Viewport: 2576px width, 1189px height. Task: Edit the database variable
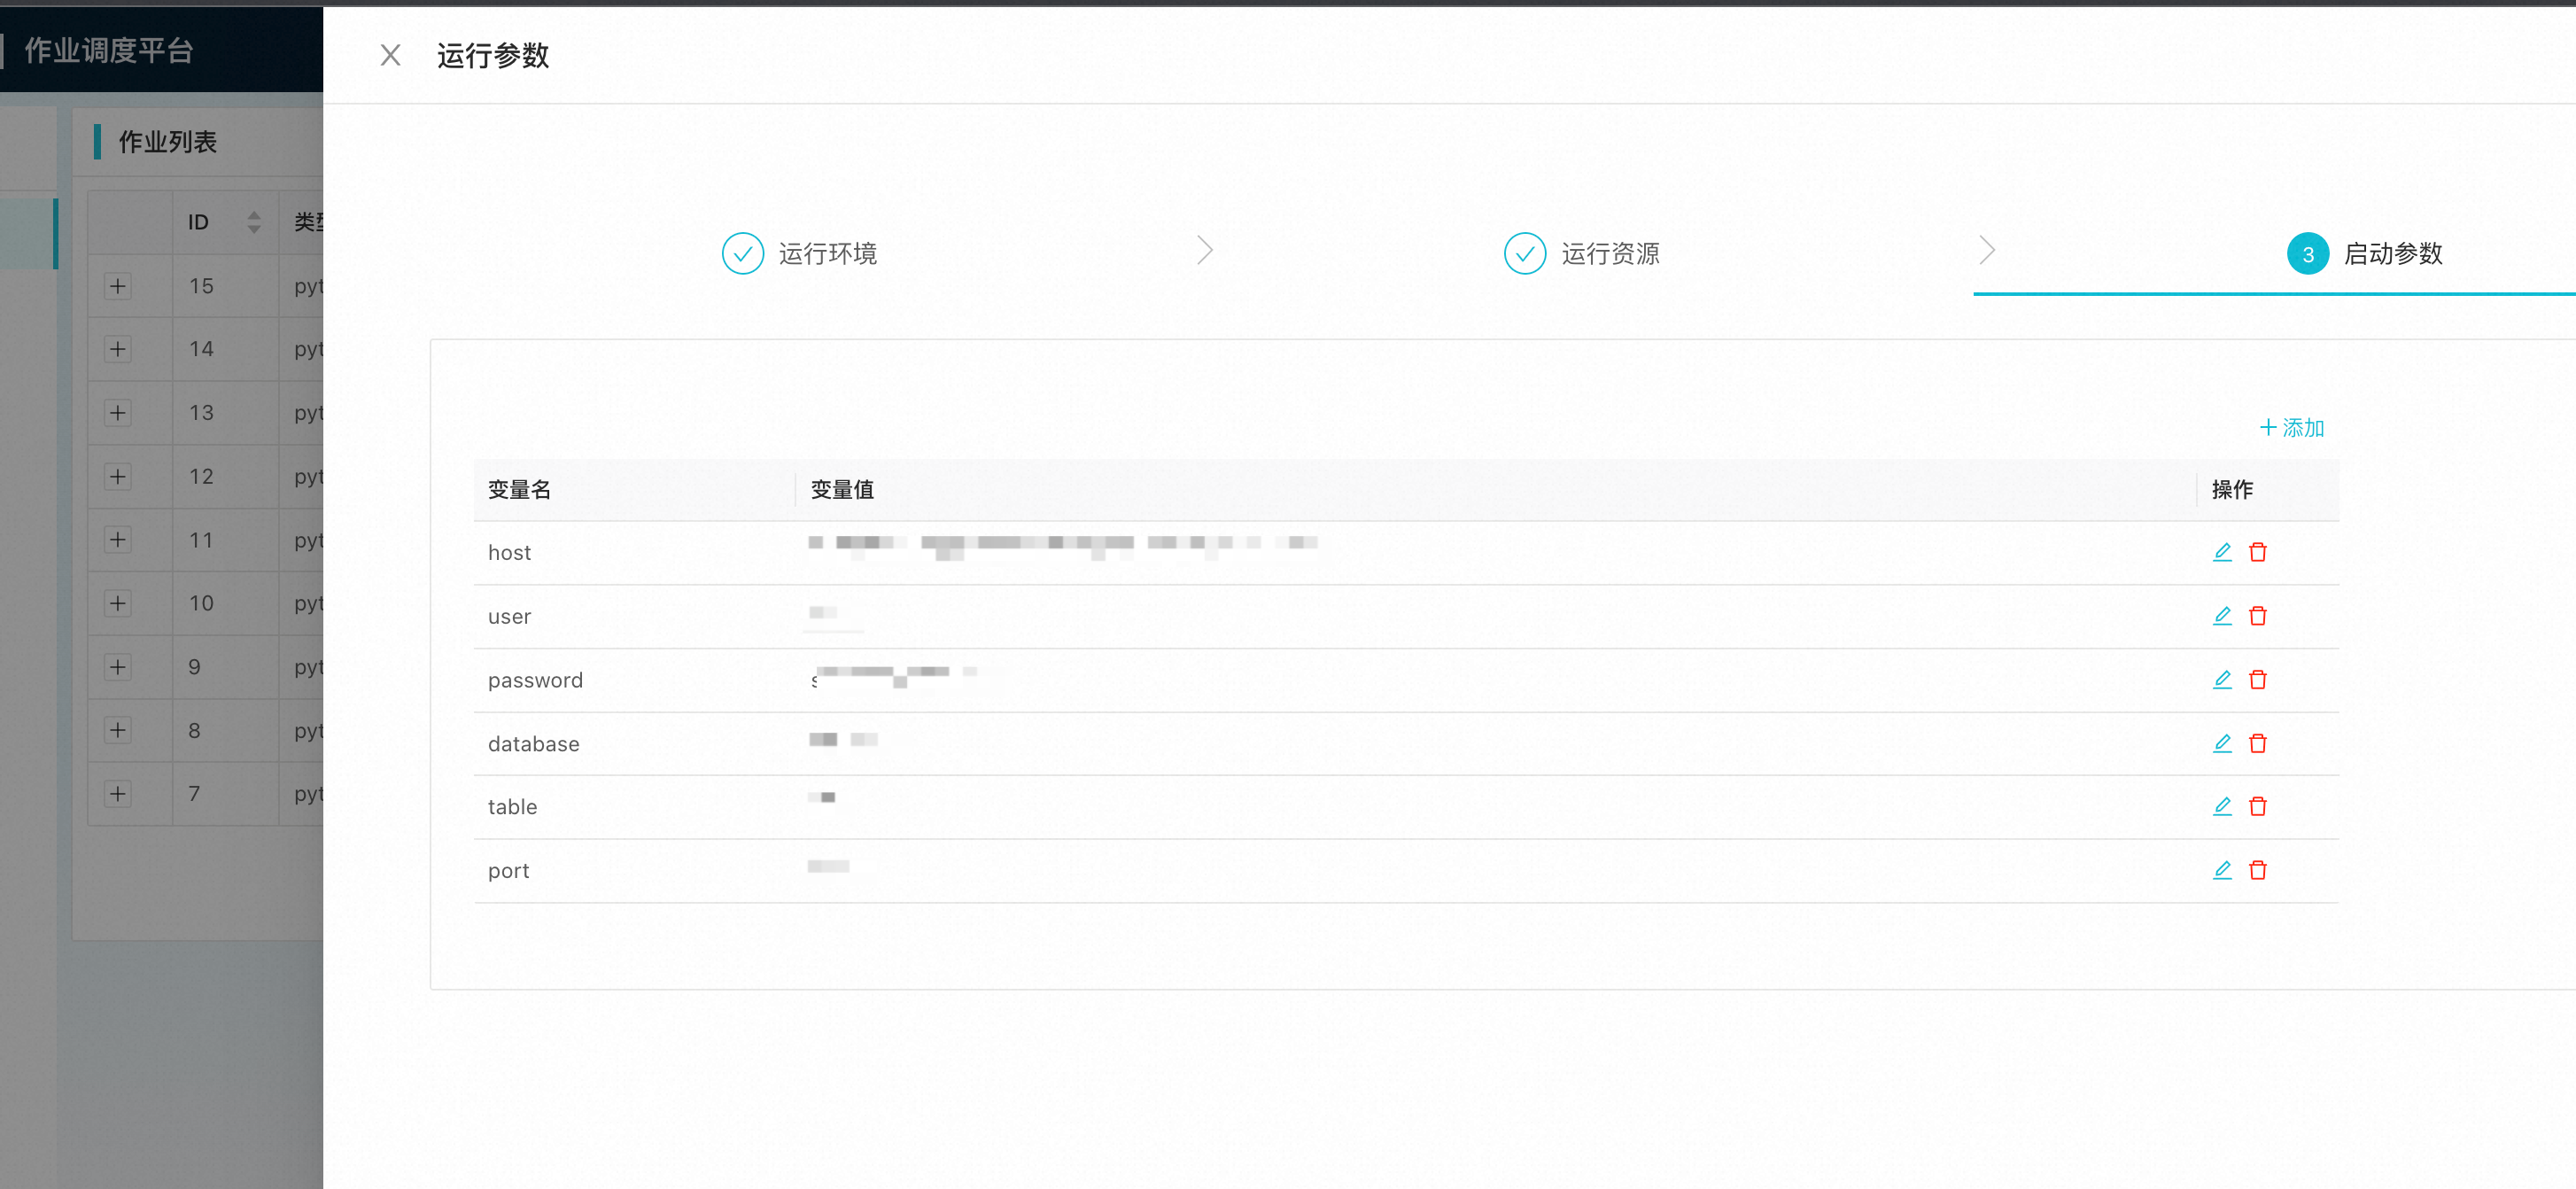pos(2221,743)
